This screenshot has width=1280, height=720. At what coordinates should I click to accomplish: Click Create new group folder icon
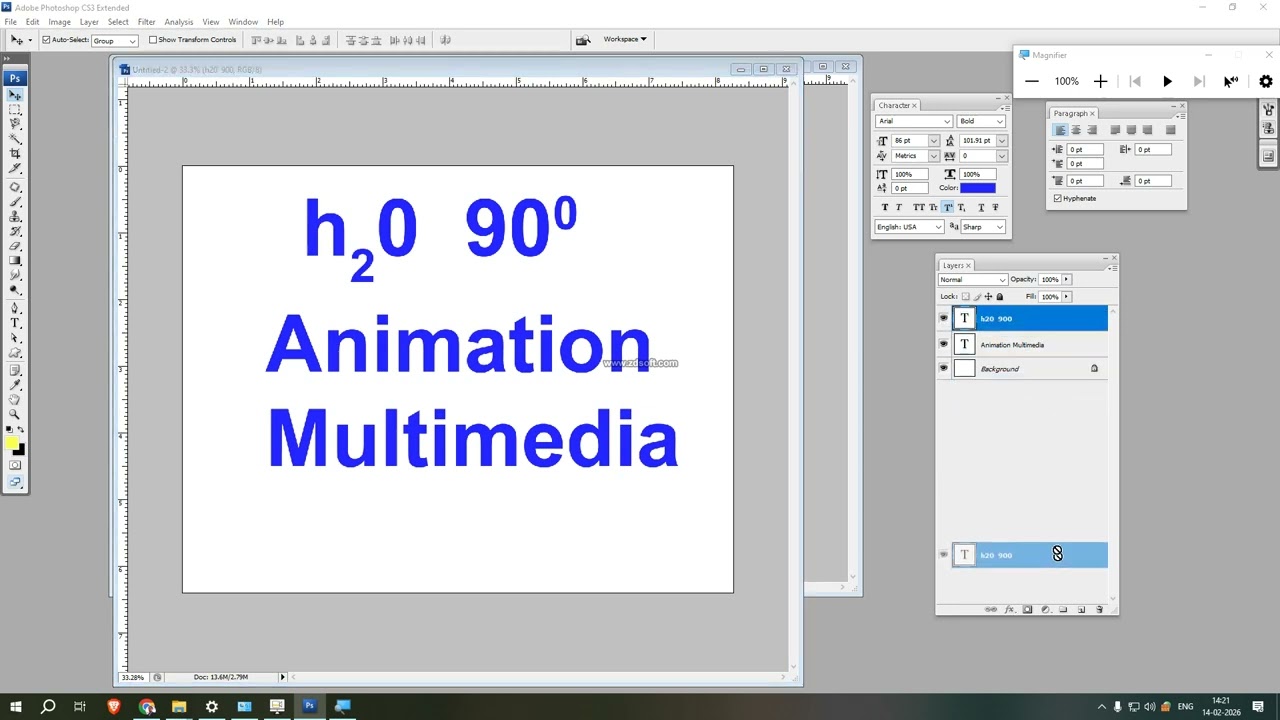[1063, 609]
